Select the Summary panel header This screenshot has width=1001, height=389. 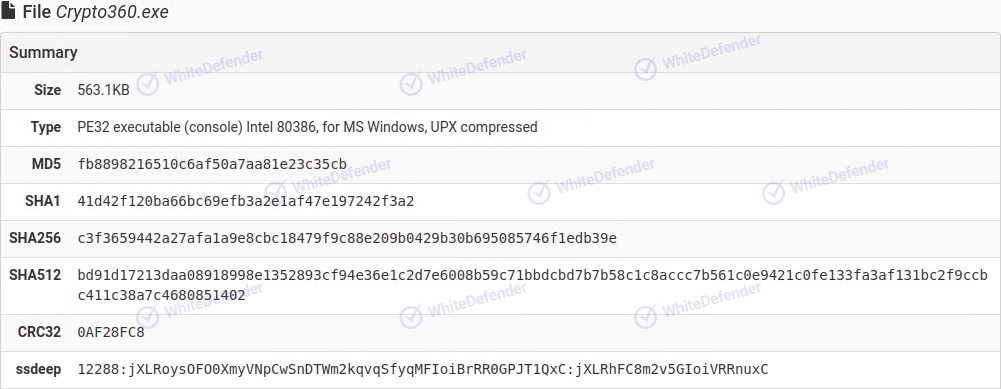[500, 52]
